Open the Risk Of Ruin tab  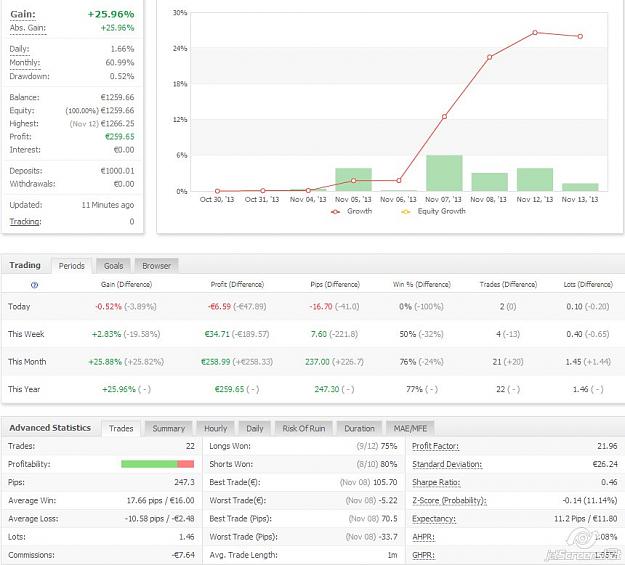(304, 429)
